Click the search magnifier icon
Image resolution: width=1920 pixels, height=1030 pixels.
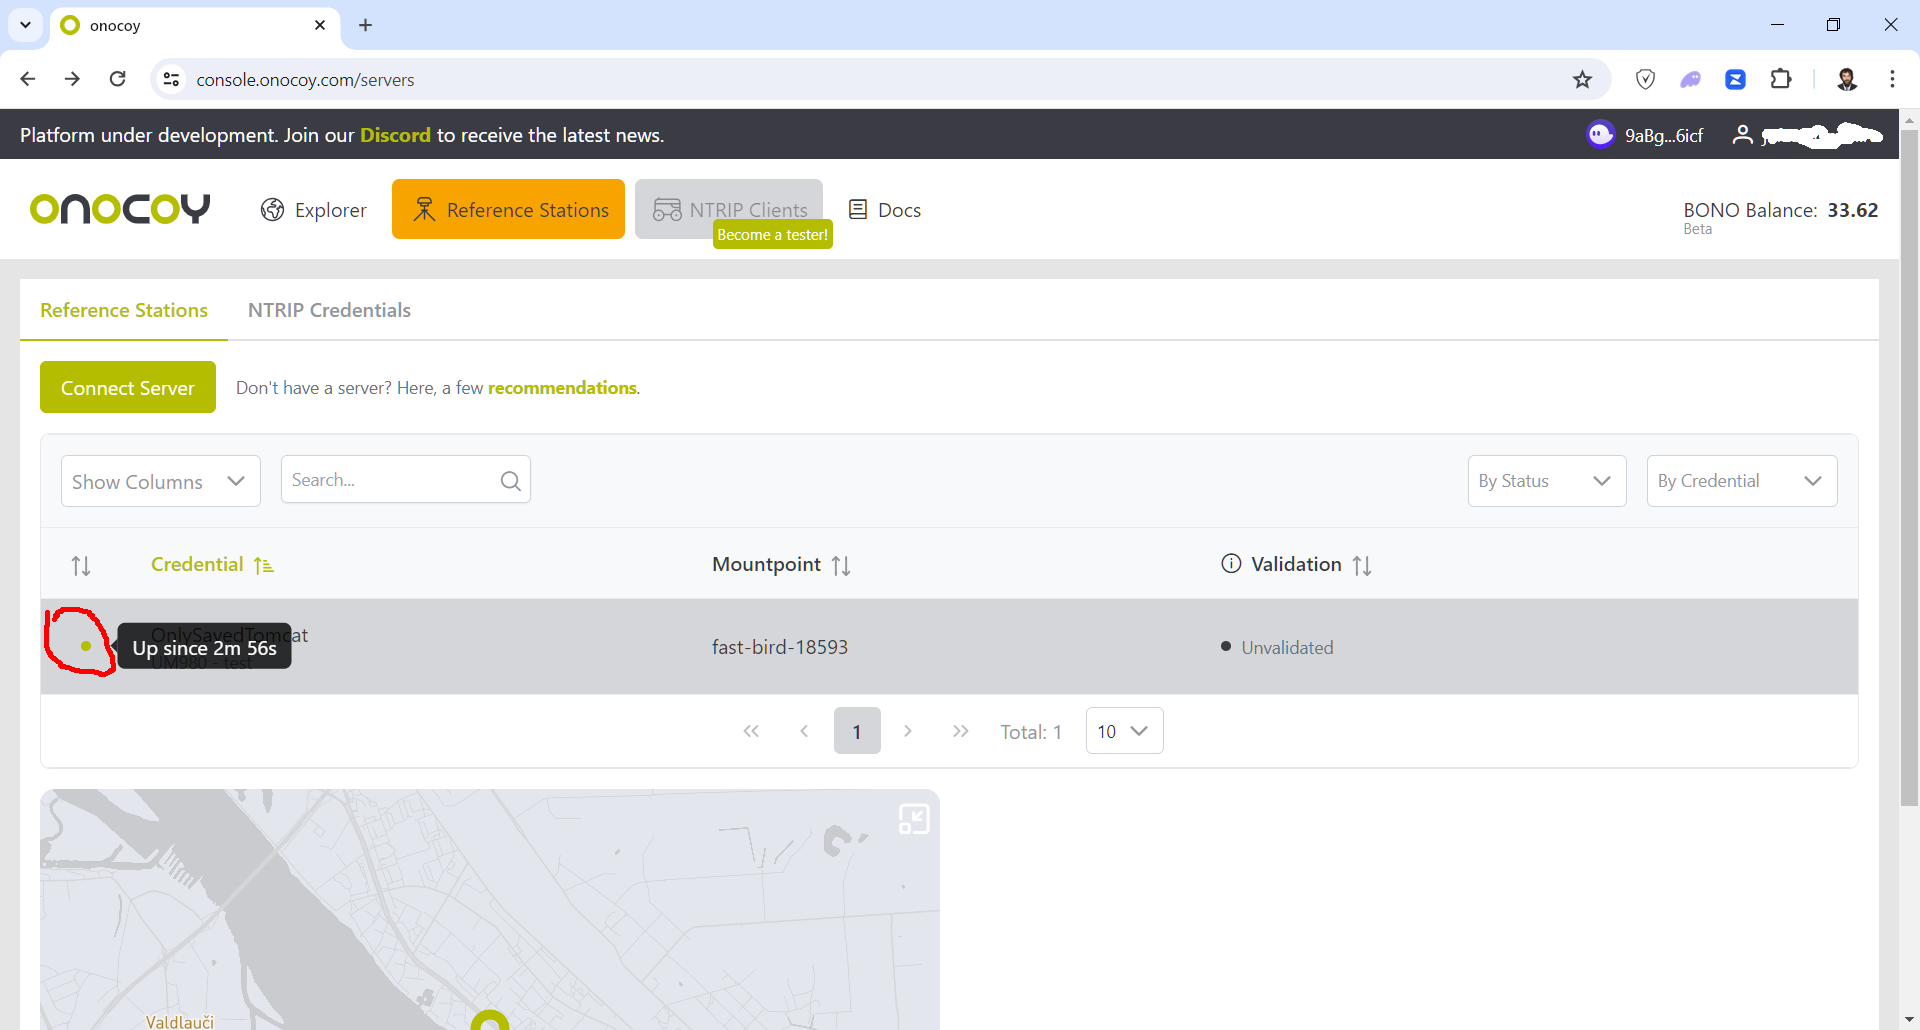pos(511,481)
